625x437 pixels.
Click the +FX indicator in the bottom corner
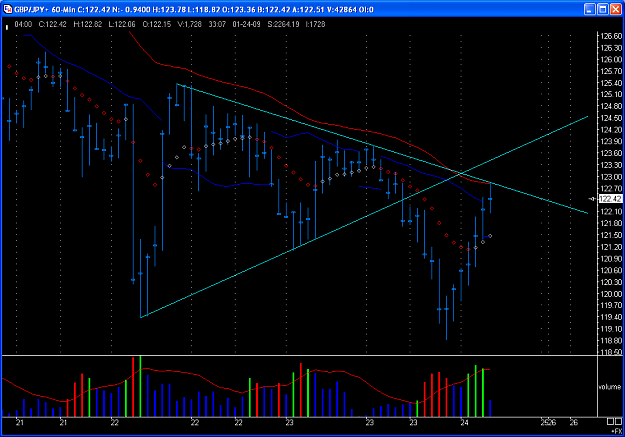616,431
